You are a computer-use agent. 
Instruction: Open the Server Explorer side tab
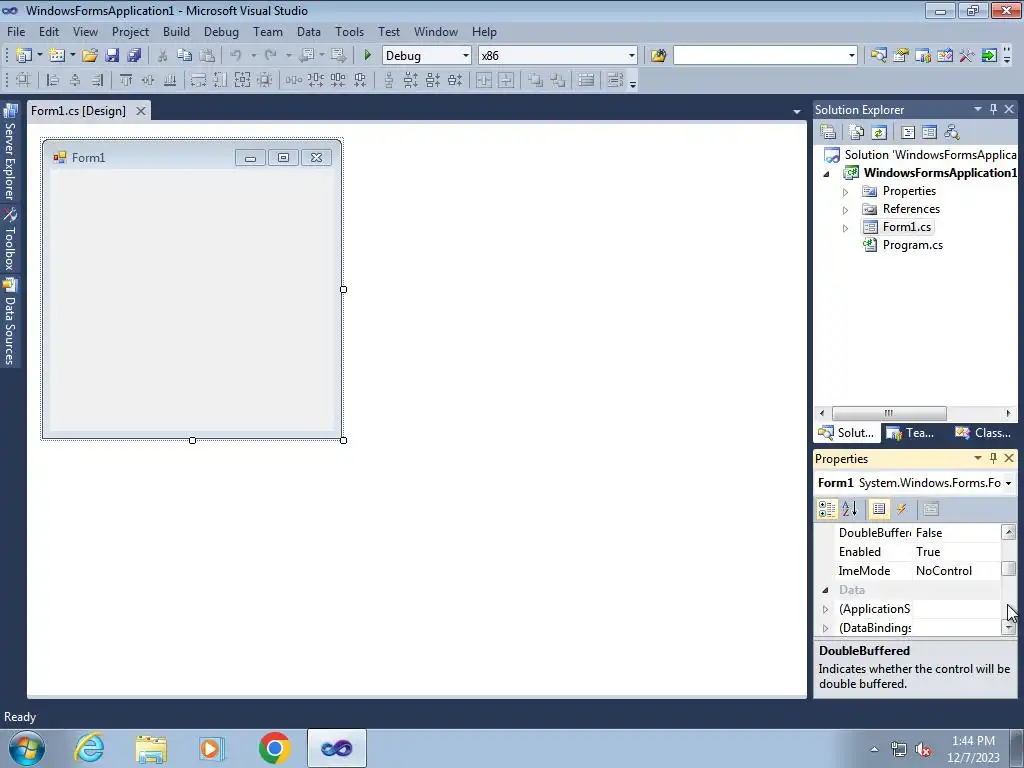pyautogui.click(x=10, y=153)
